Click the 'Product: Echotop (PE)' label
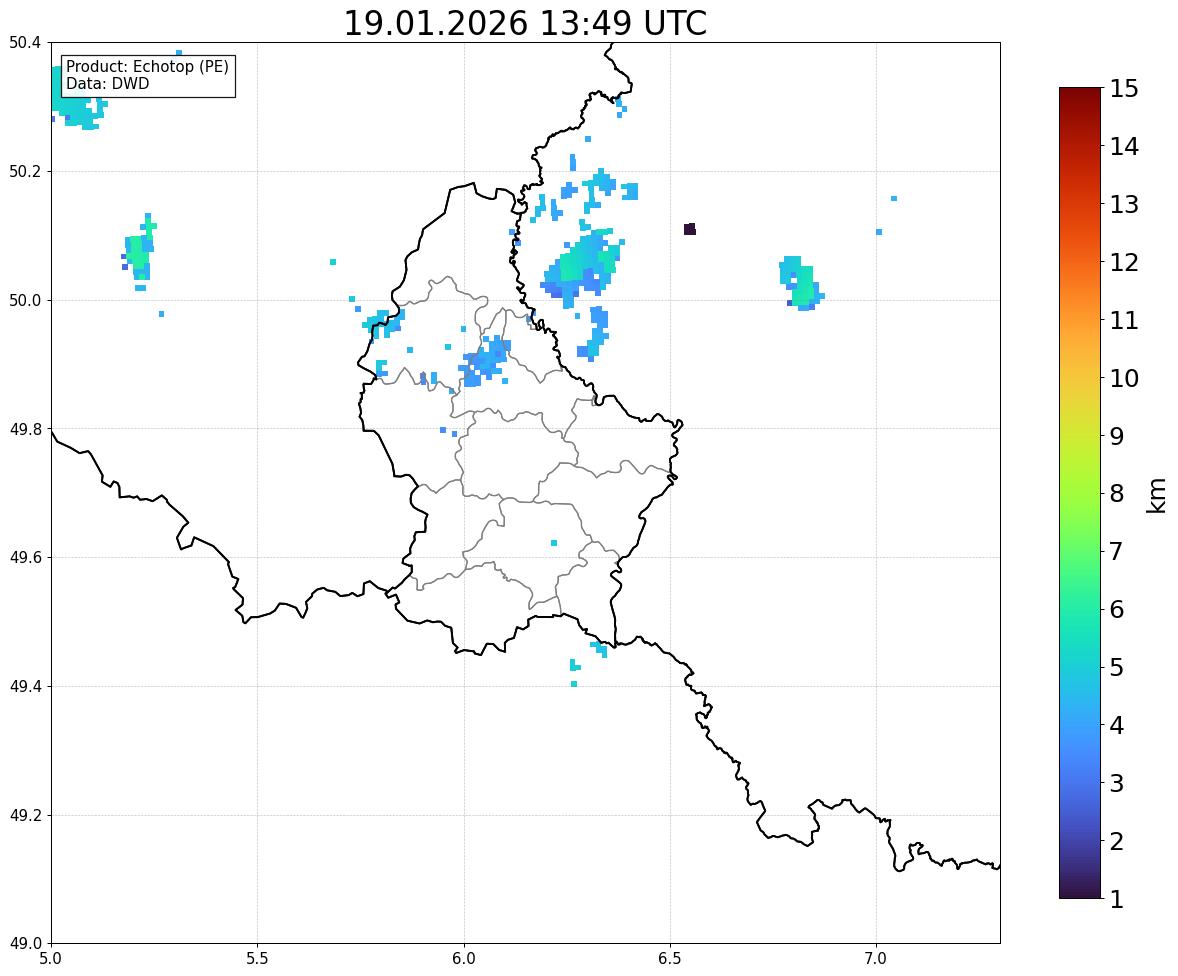Viewport: 1178px width, 976px height. coord(147,66)
